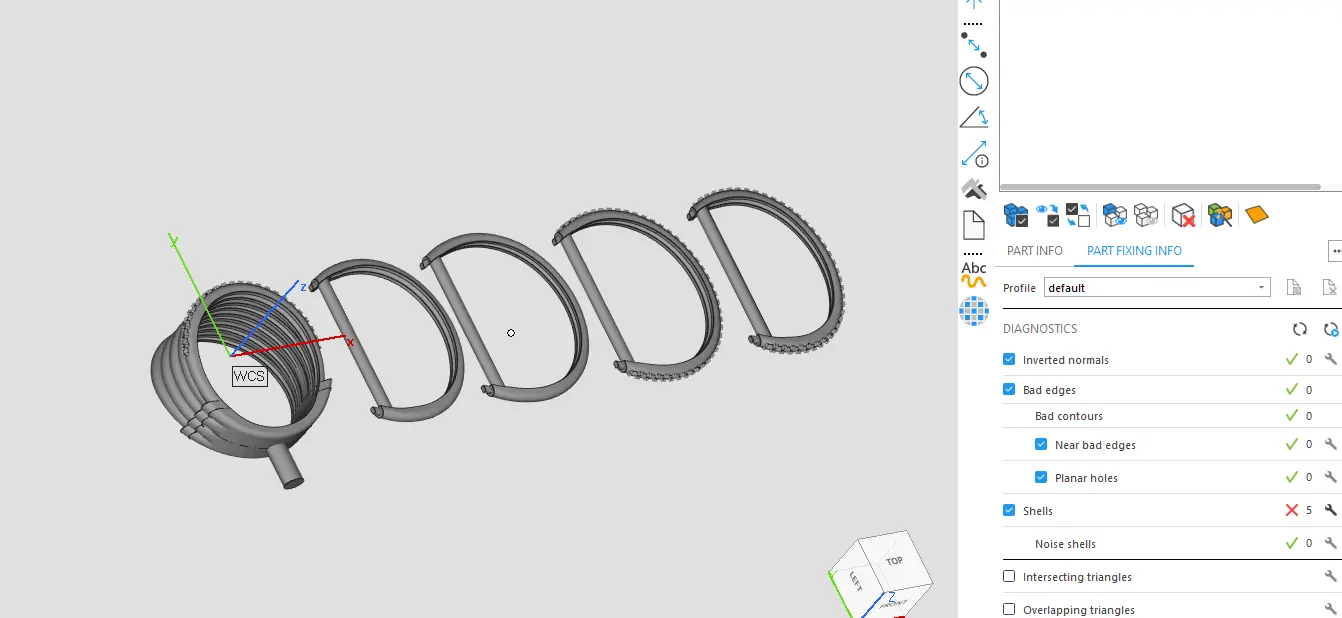Open the Profile default dropdown

1157,288
